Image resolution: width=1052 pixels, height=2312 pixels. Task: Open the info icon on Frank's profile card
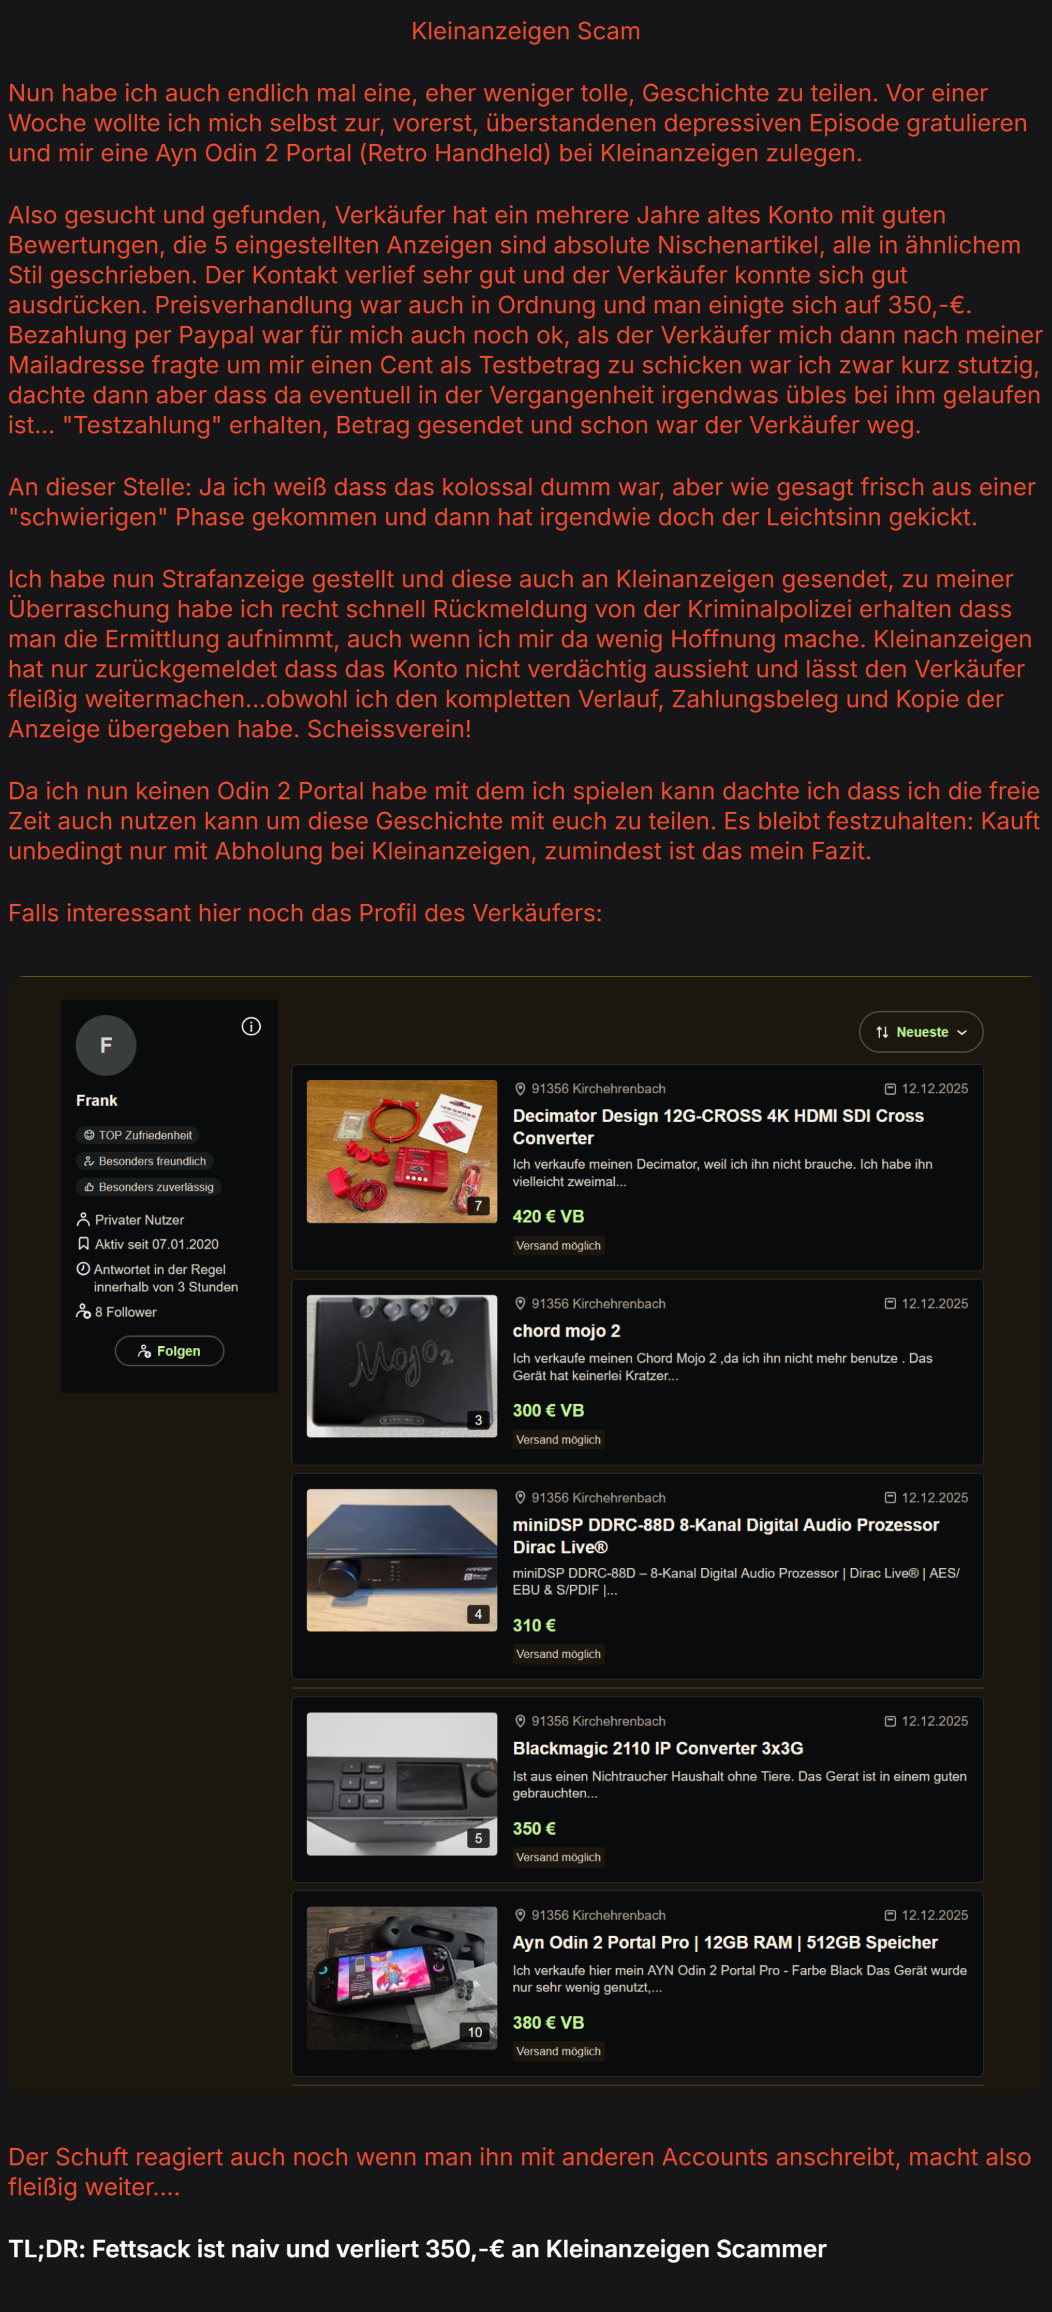251,1026
